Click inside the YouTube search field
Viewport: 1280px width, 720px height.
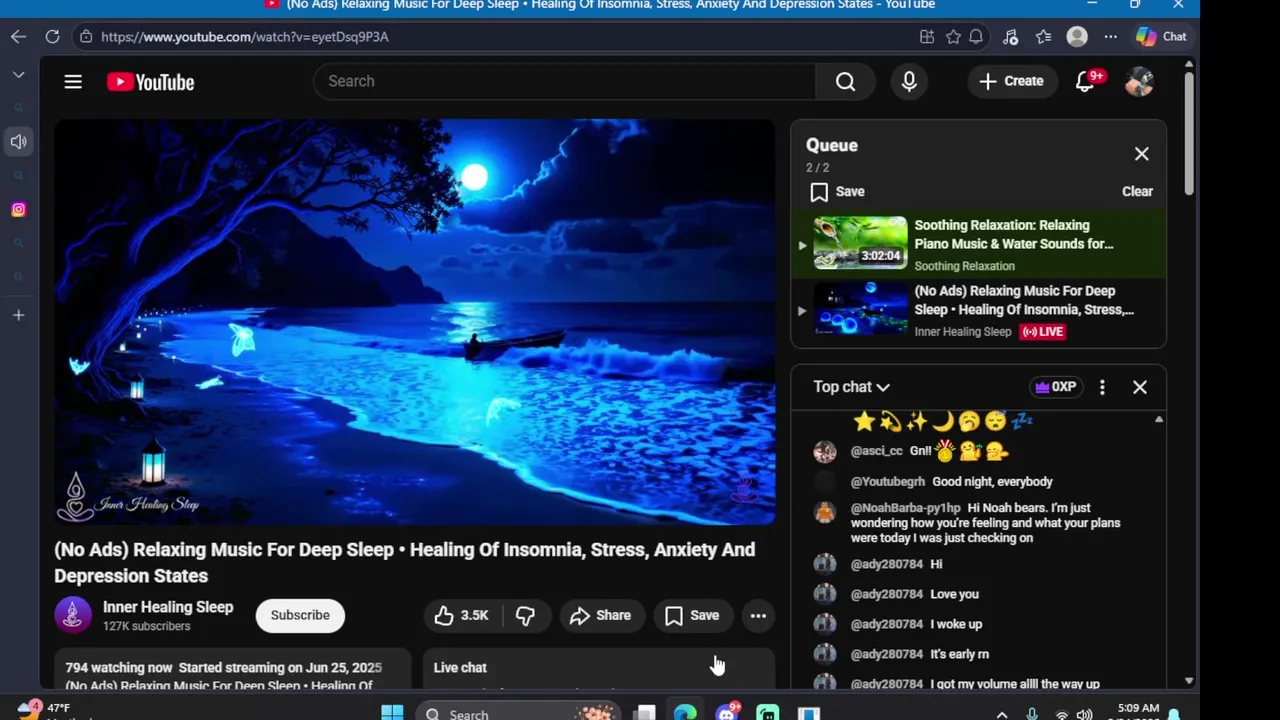pyautogui.click(x=565, y=81)
